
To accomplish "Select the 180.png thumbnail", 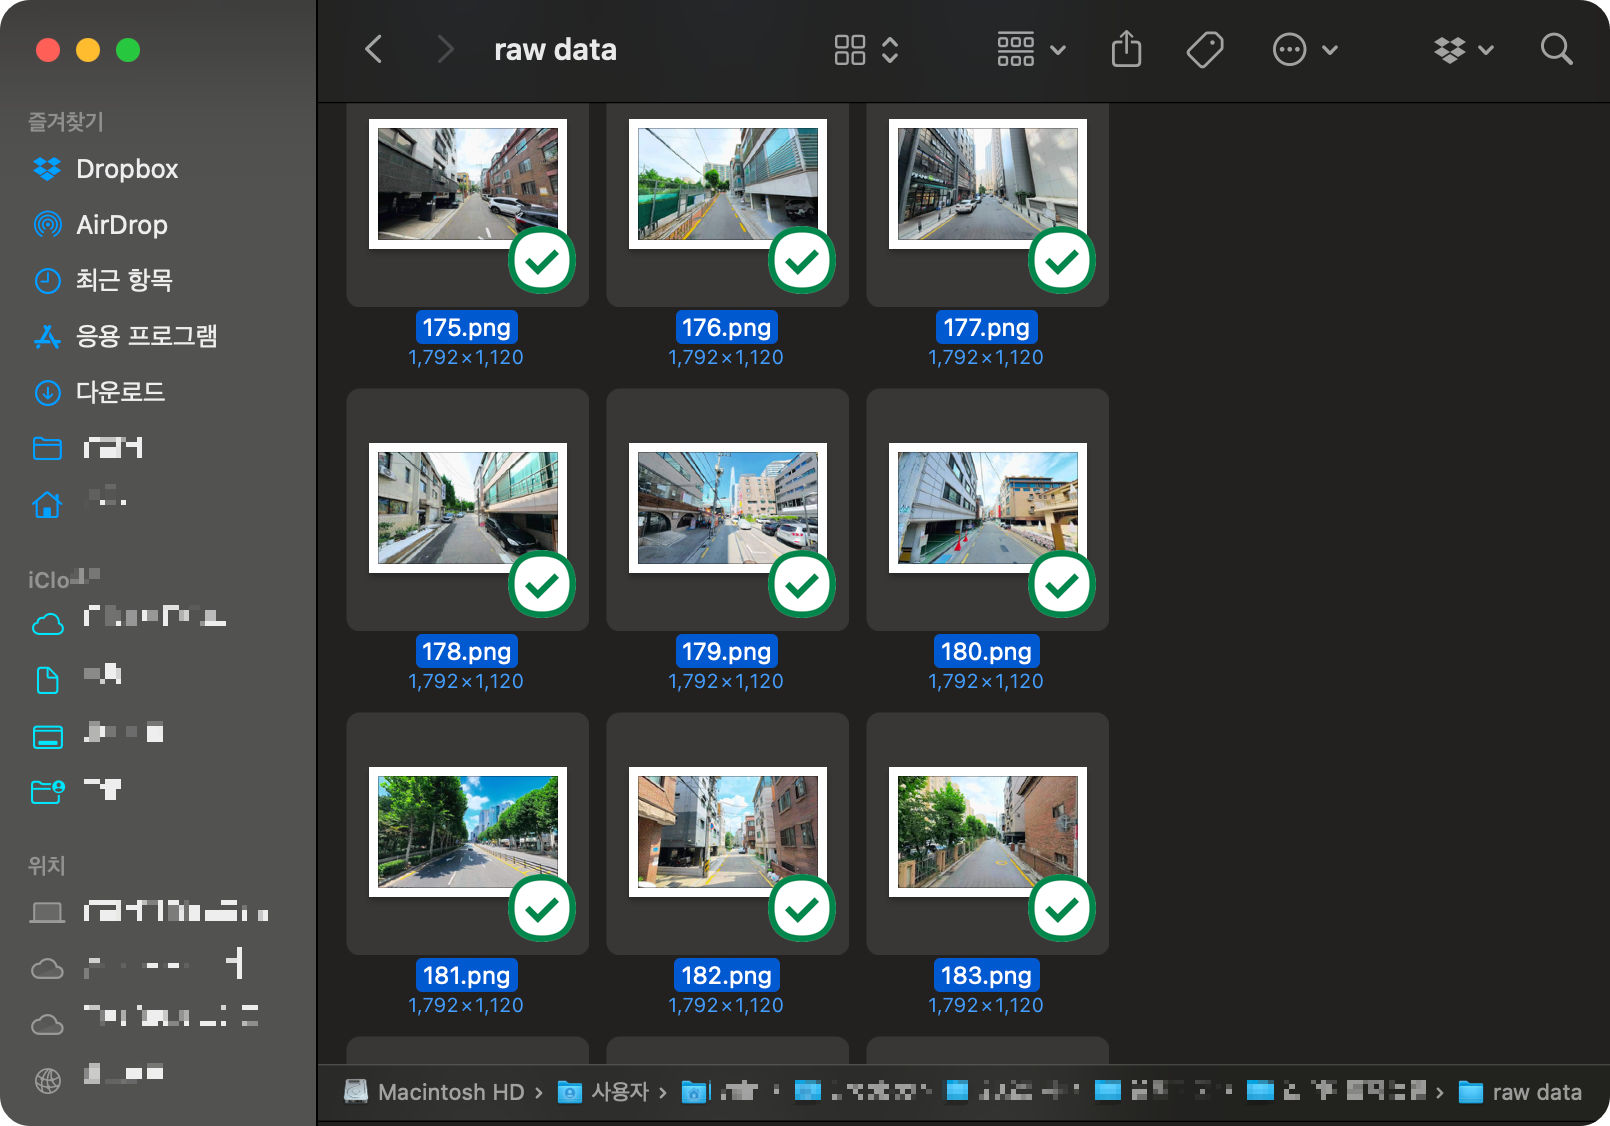I will (987, 508).
